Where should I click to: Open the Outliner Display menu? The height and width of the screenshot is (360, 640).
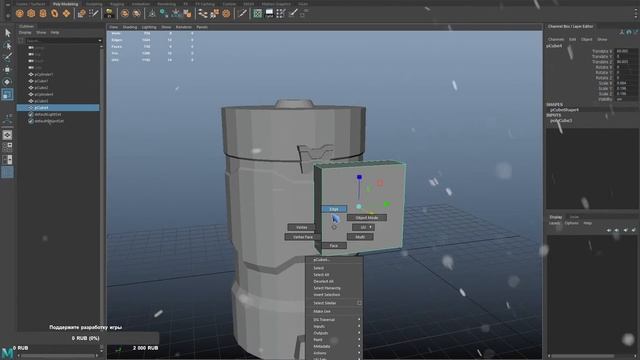[x=25, y=32]
